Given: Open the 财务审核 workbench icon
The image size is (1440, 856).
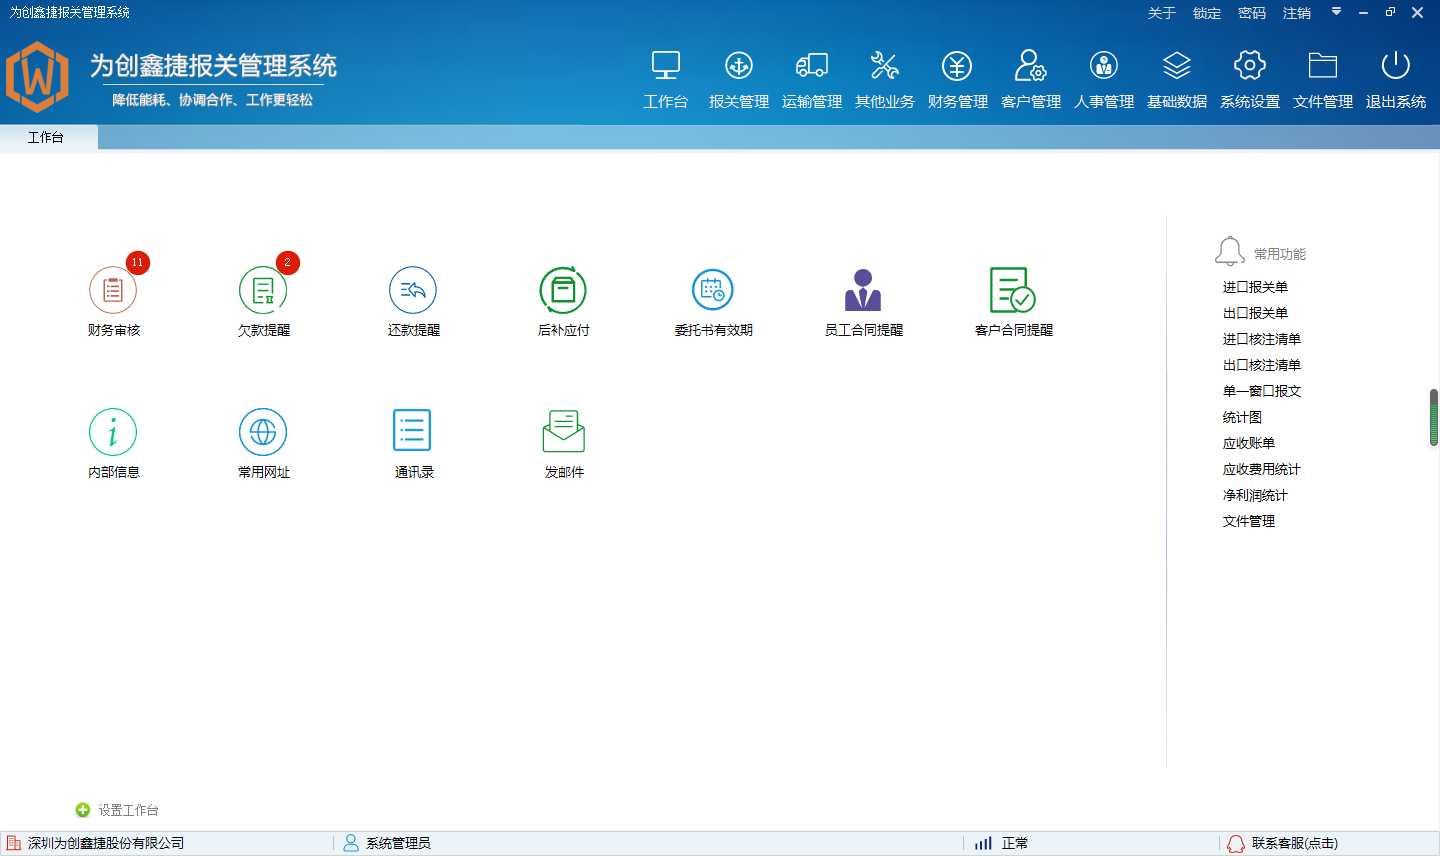Looking at the screenshot, I should pyautogui.click(x=113, y=291).
